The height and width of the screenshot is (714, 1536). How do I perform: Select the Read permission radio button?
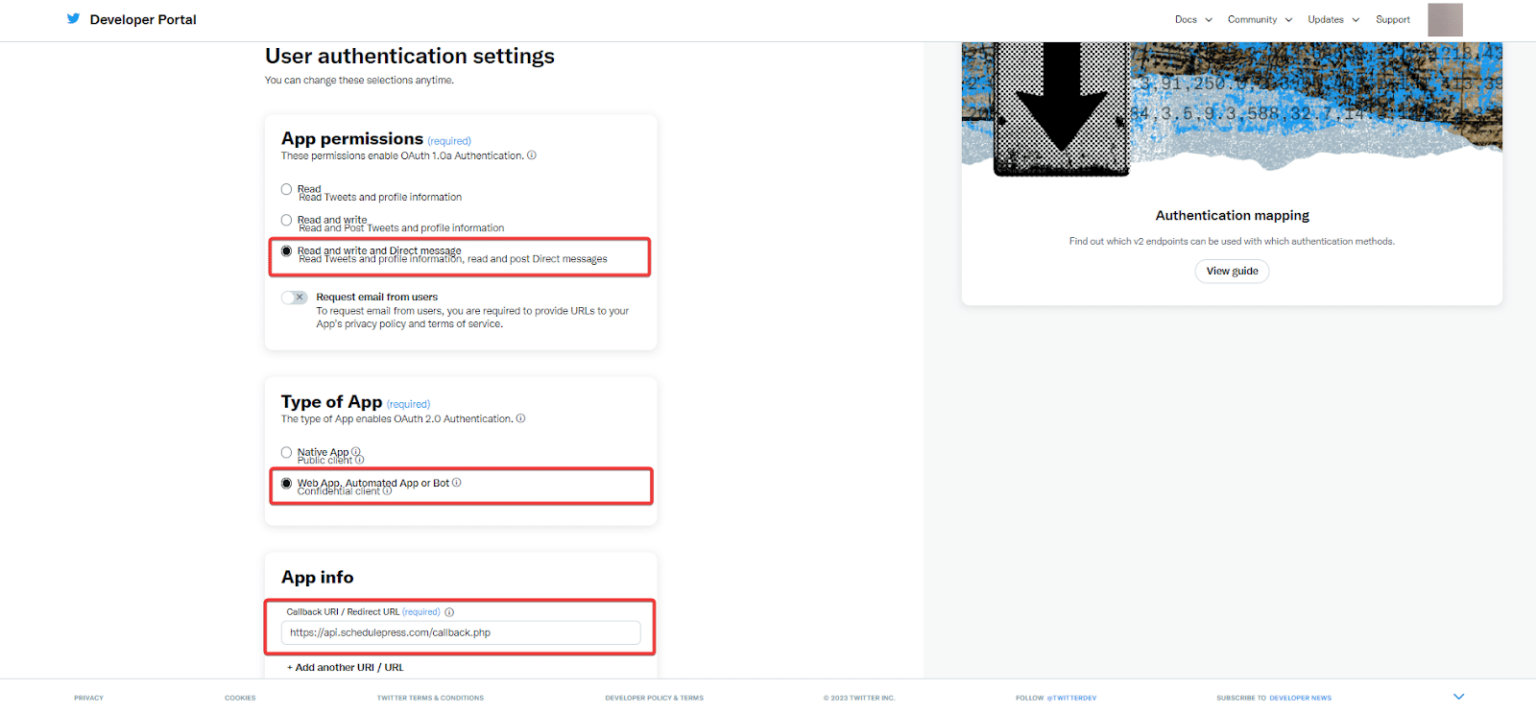[x=286, y=189]
